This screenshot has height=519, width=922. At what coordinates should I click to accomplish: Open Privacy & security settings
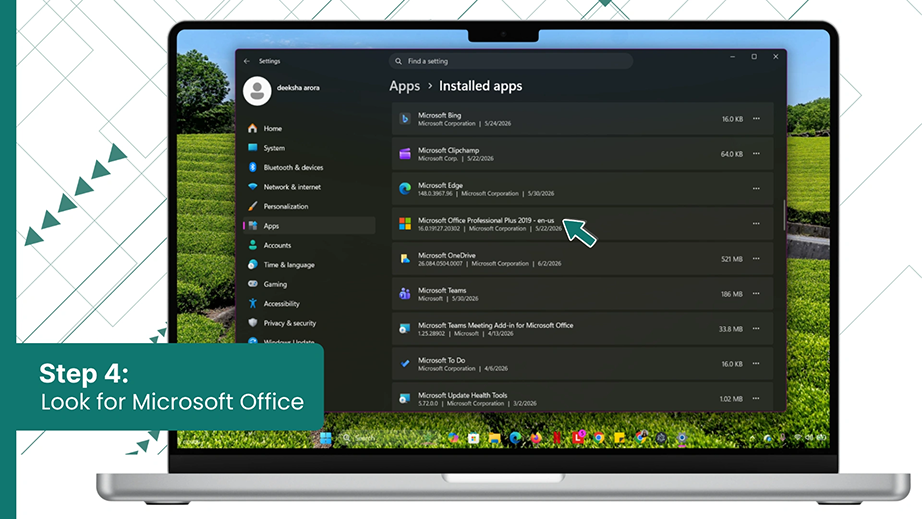(x=309, y=323)
